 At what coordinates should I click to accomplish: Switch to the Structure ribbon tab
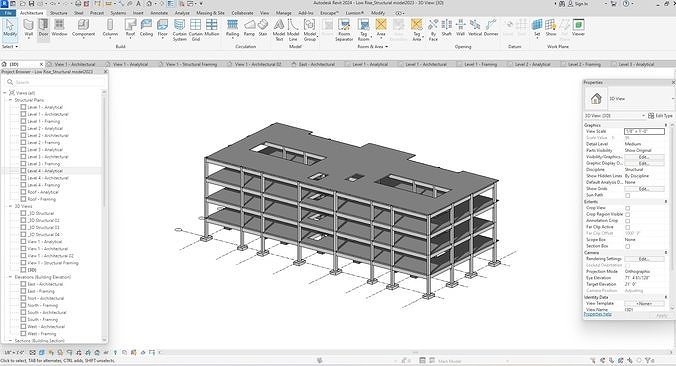pos(59,13)
